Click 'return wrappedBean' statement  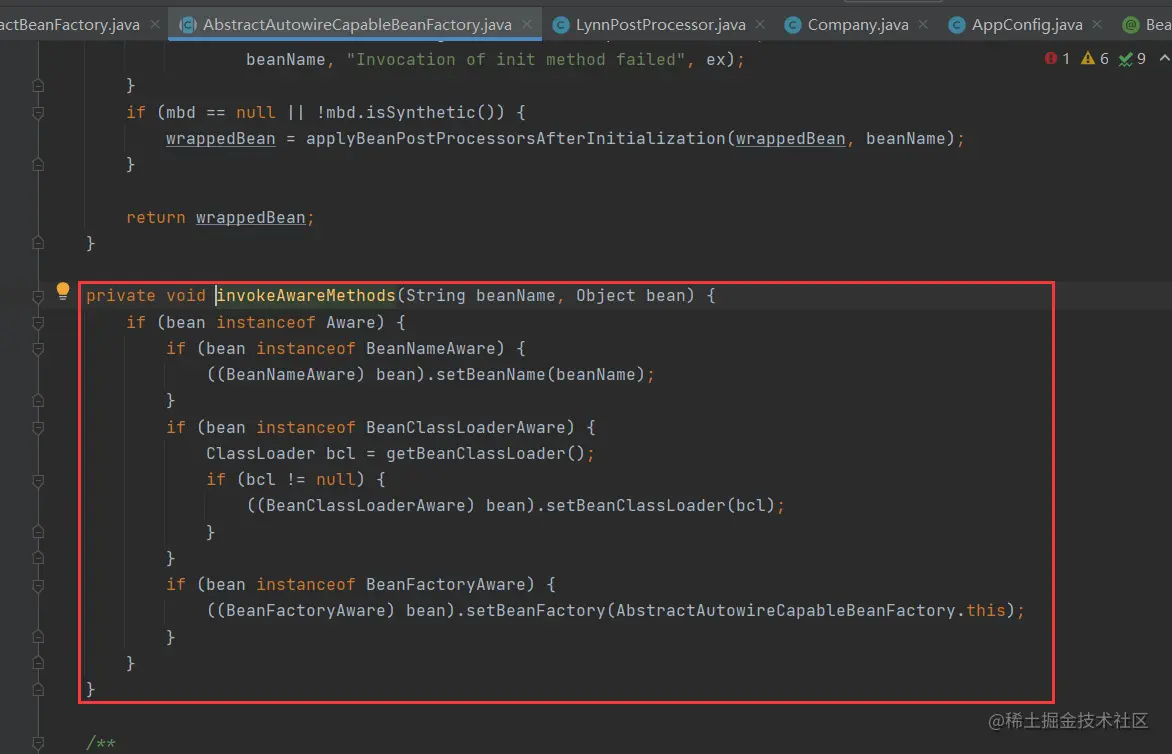tap(220, 217)
